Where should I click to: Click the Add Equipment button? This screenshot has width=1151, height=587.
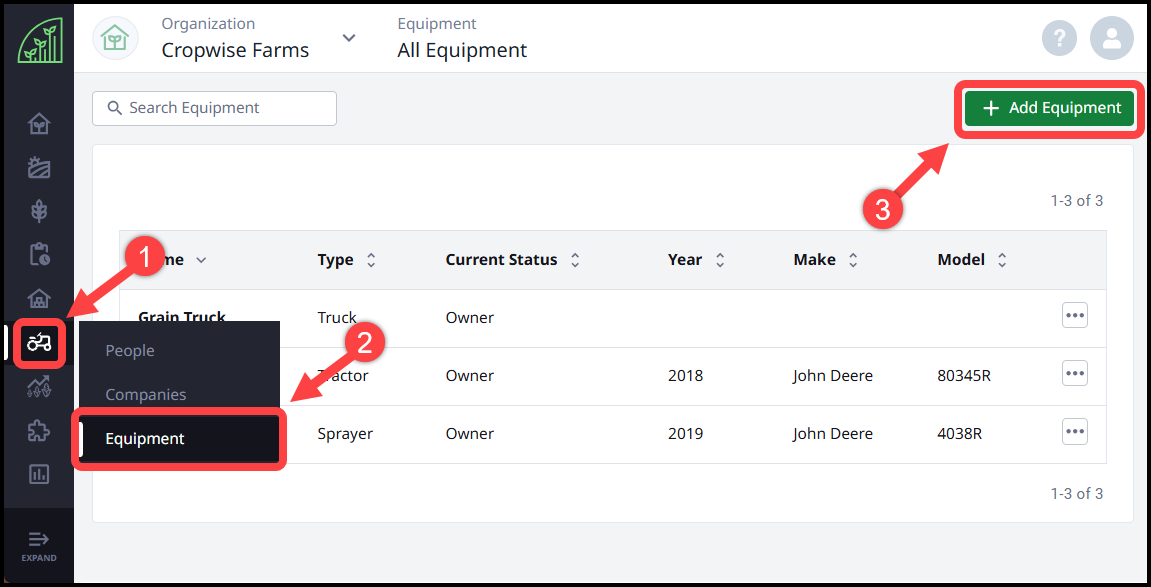tap(1050, 108)
